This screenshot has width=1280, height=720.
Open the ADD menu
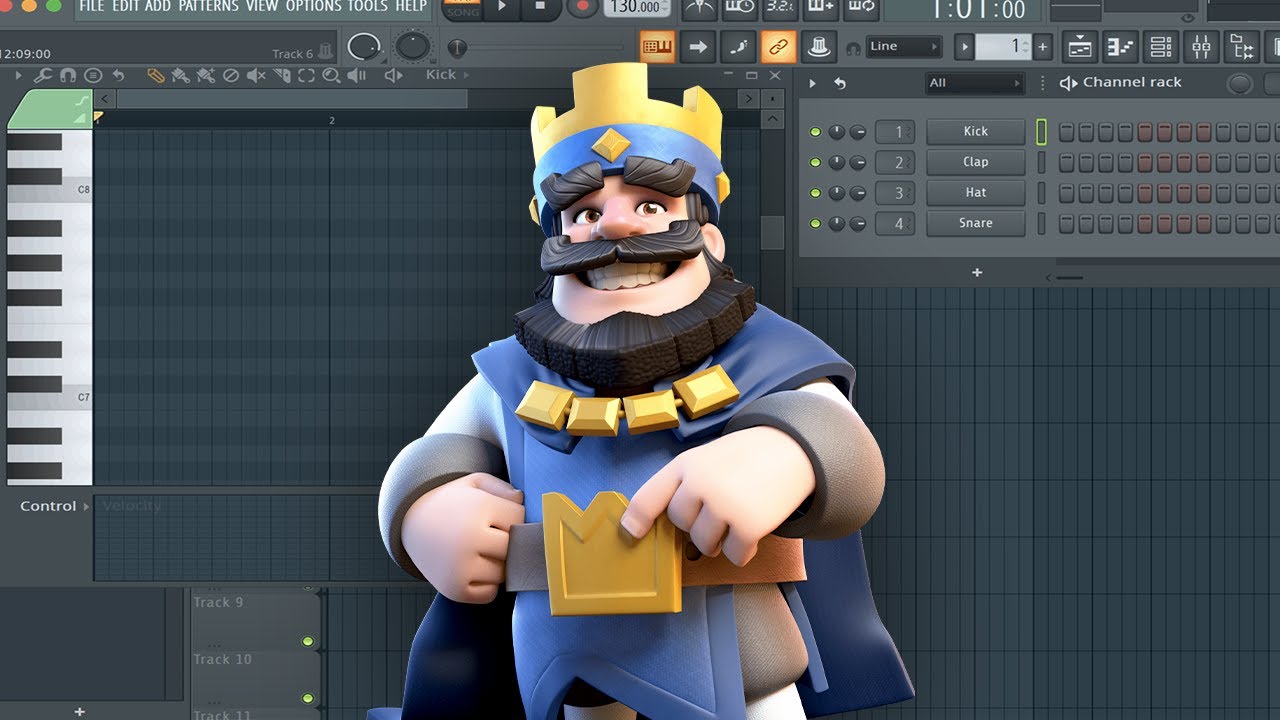click(x=157, y=6)
